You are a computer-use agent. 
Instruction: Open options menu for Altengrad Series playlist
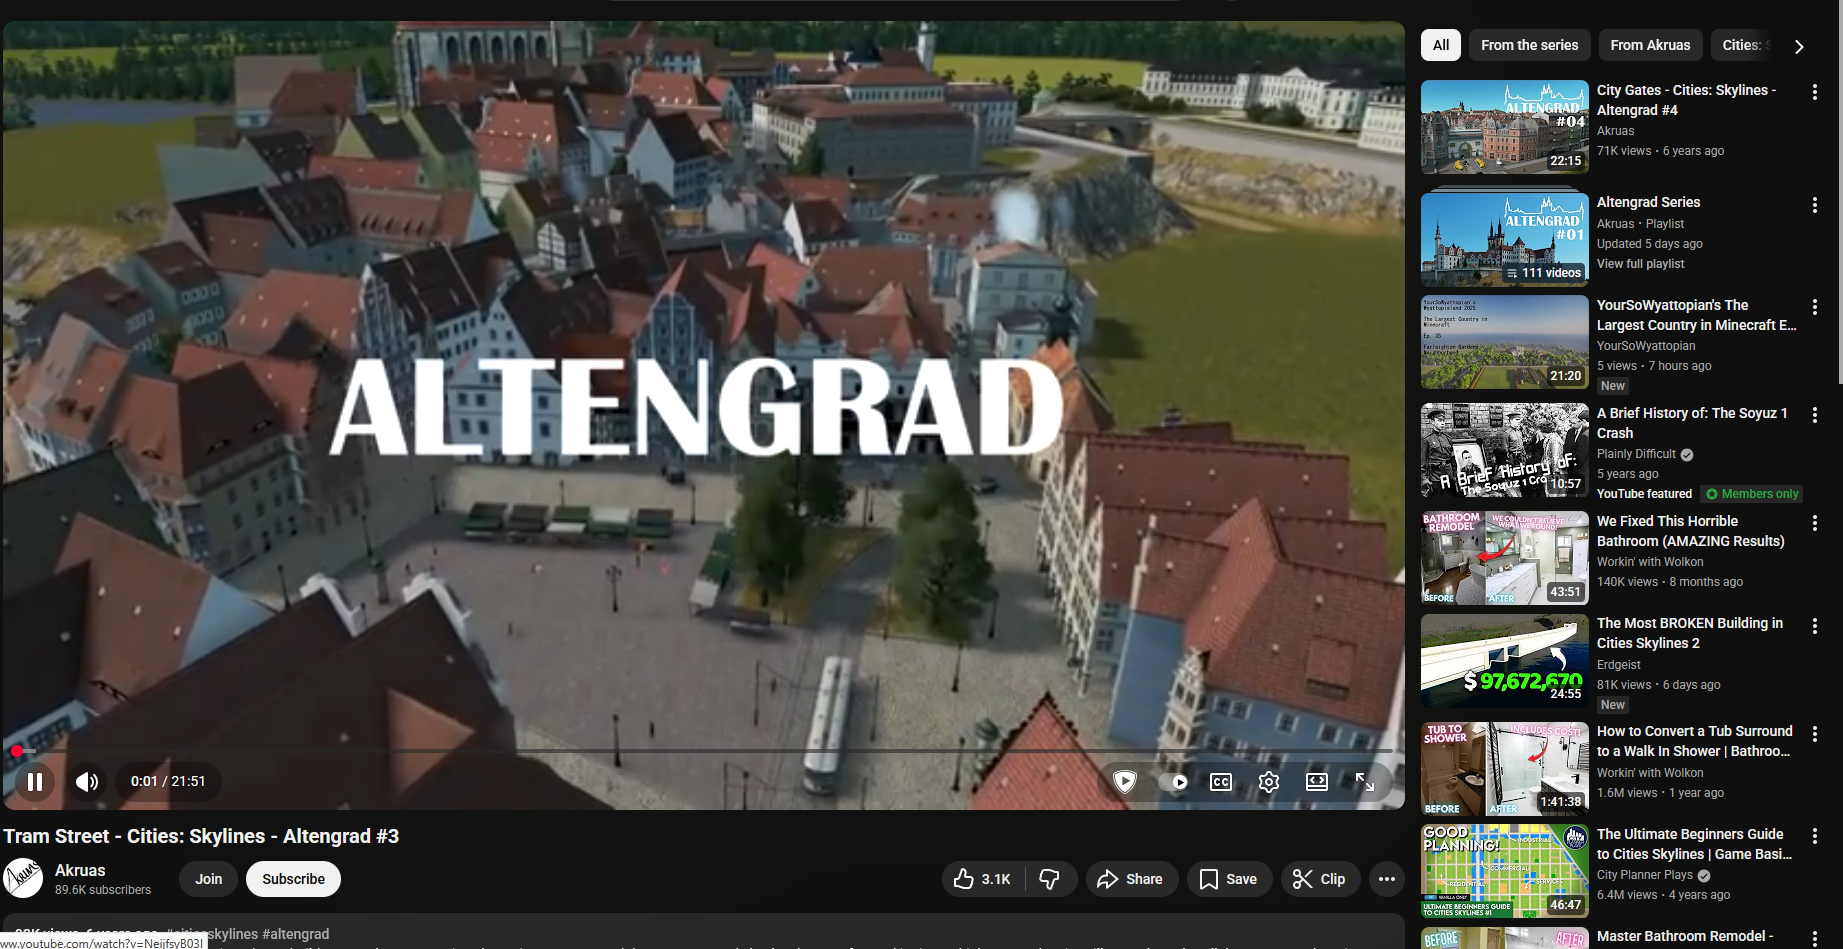pos(1815,205)
